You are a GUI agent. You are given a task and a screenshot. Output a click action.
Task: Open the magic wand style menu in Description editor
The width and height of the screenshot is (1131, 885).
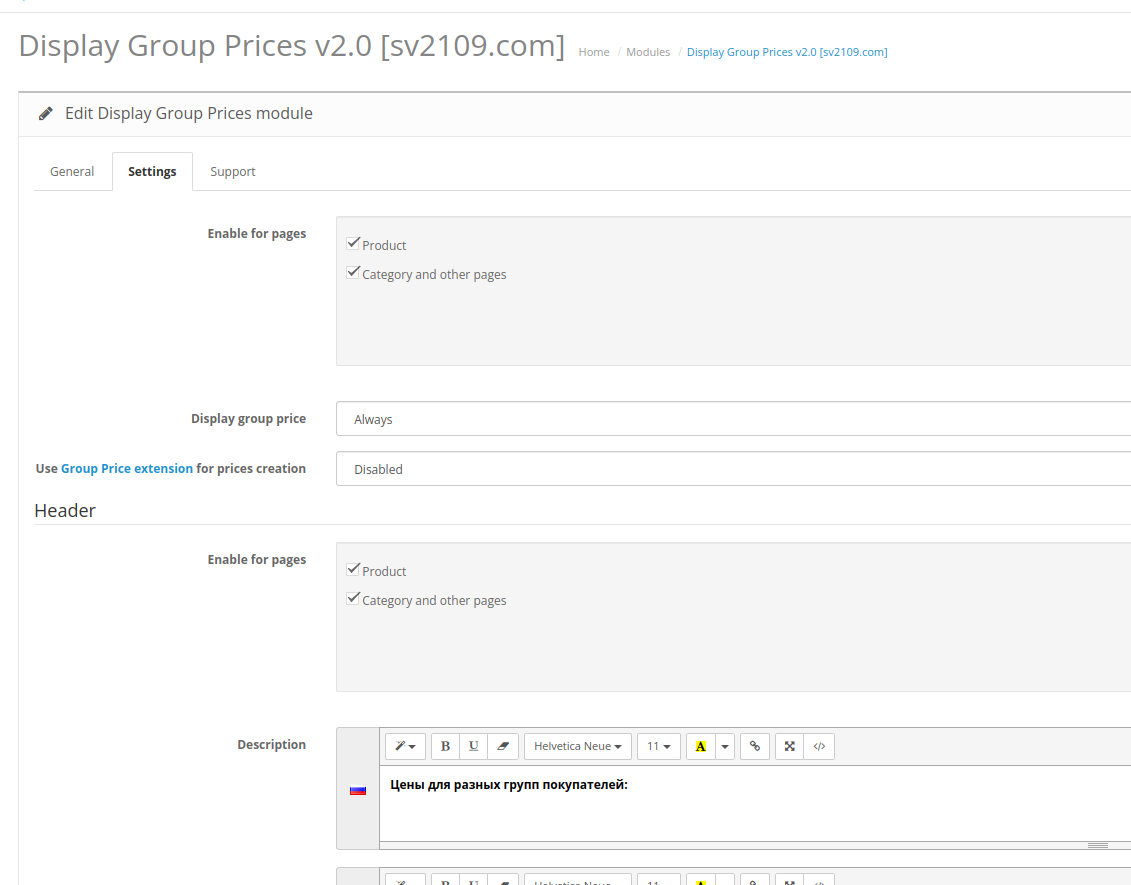[405, 746]
